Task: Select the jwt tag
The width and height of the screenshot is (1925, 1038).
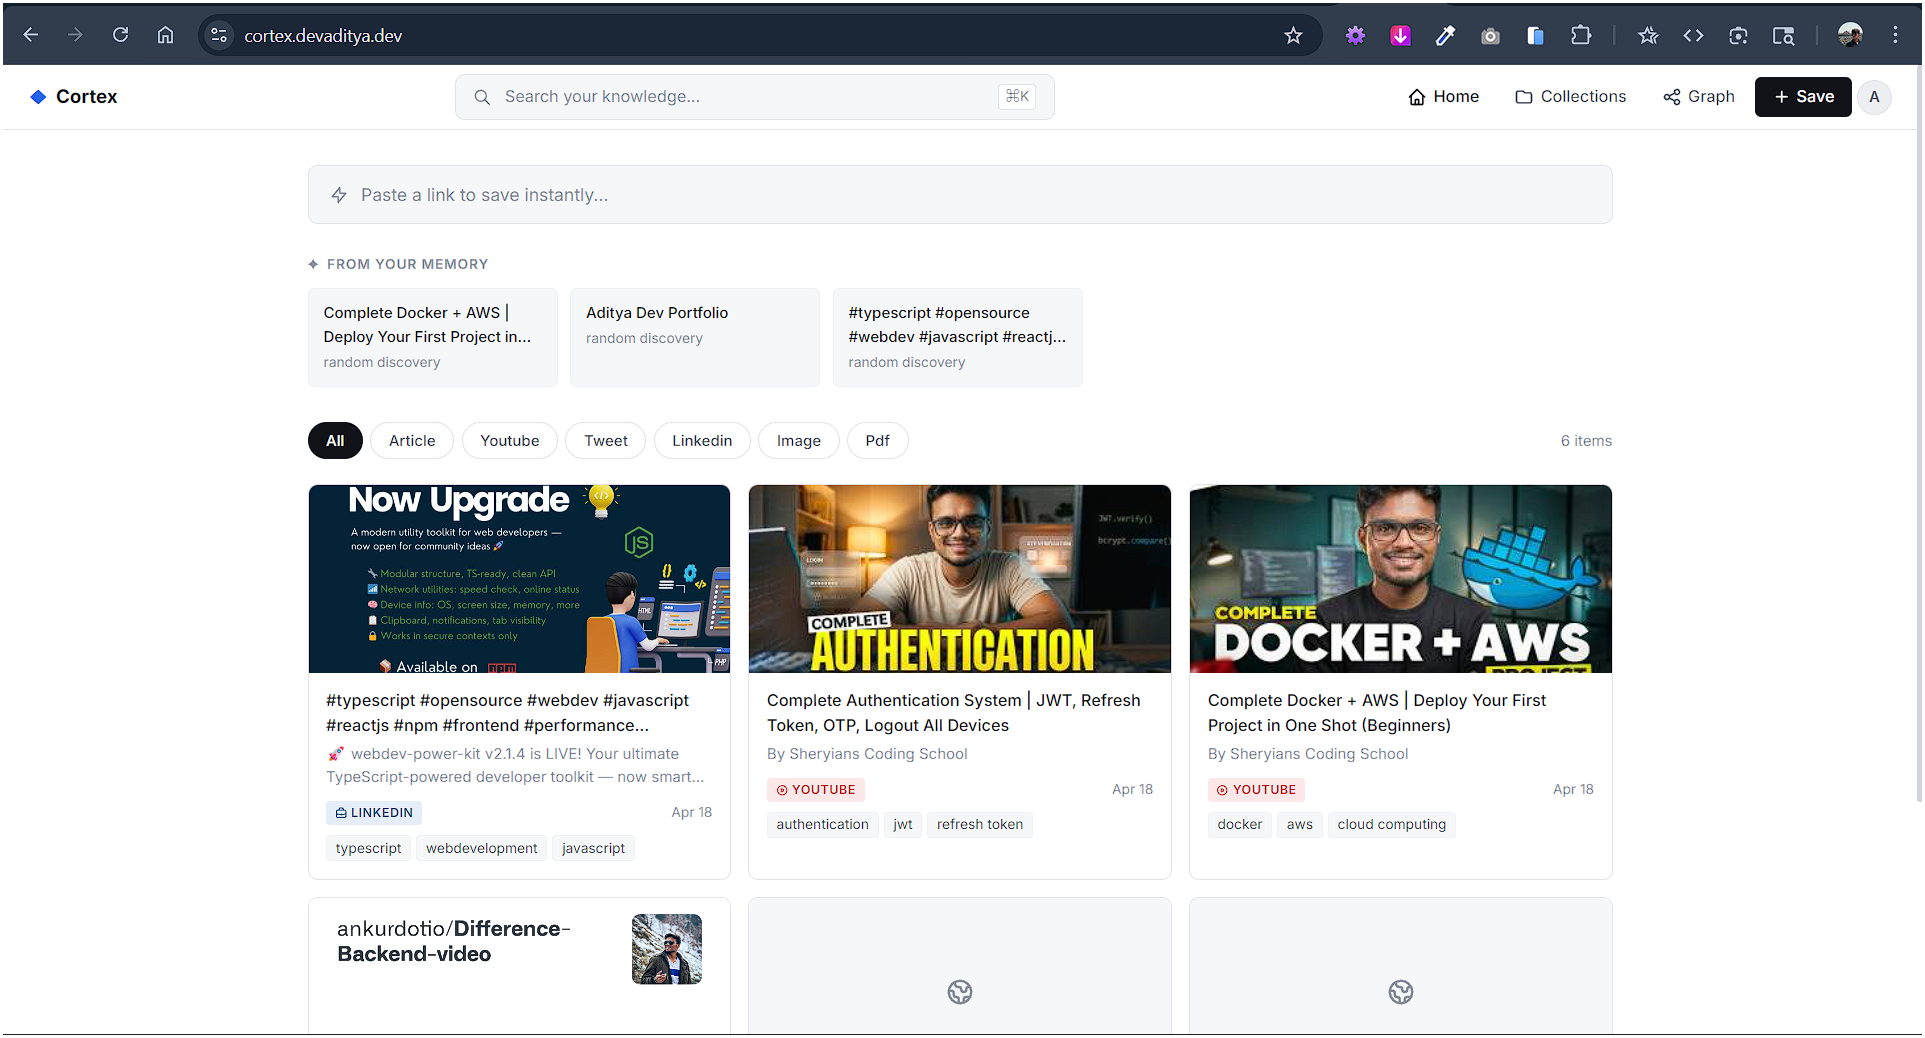Action: click(x=903, y=825)
